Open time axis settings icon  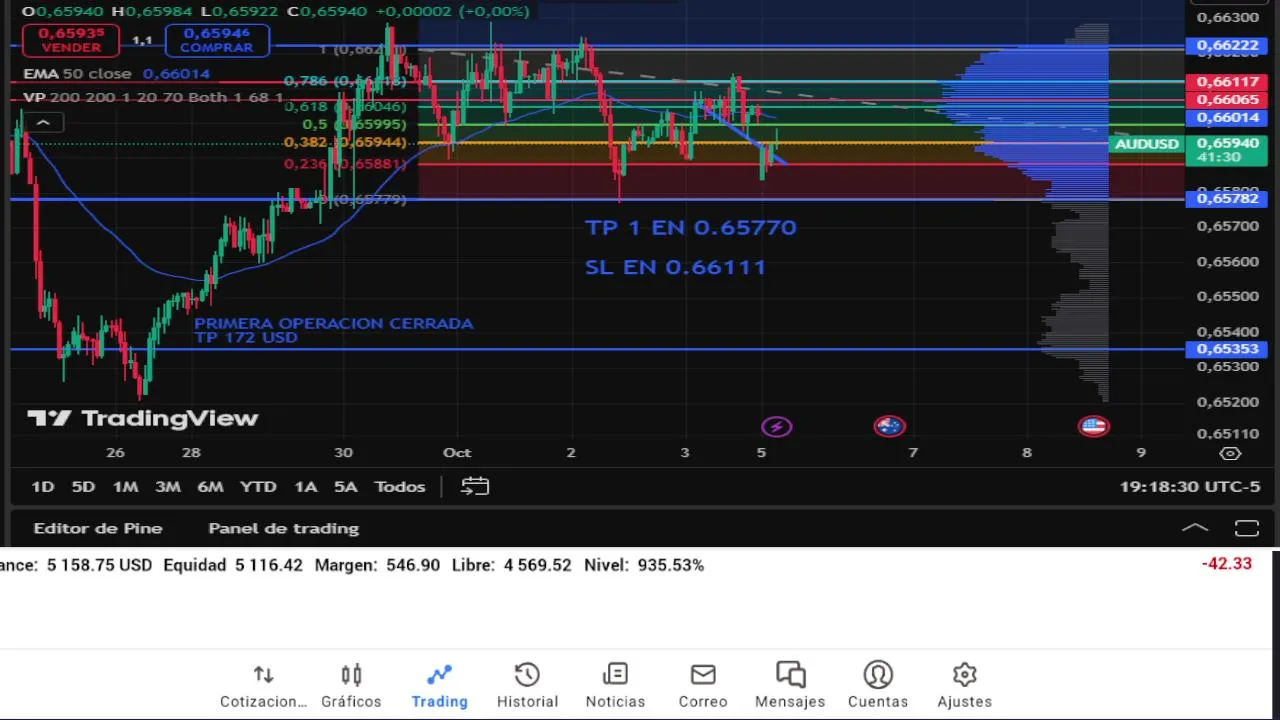click(1231, 453)
